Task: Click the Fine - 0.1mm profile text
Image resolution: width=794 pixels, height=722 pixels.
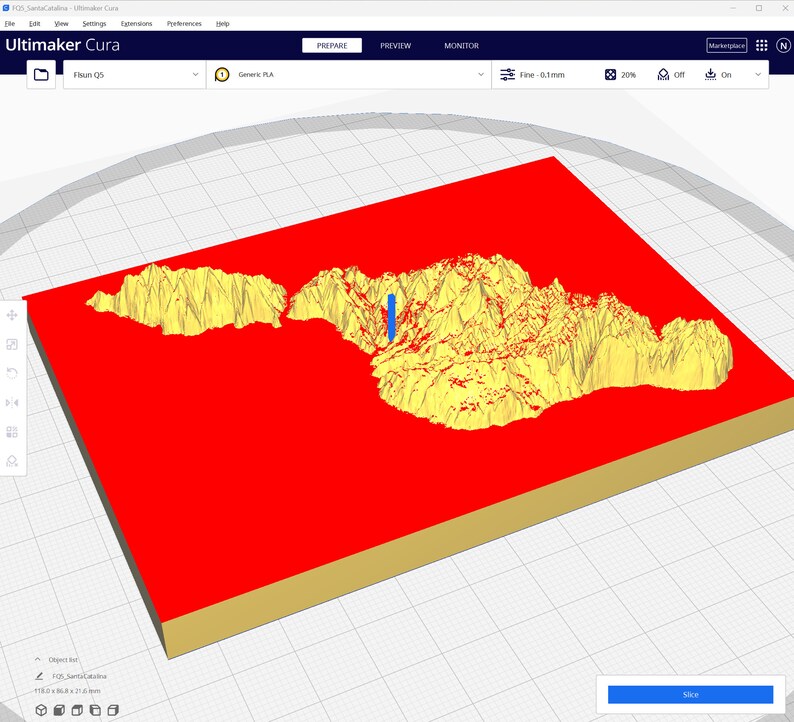Action: pos(542,75)
